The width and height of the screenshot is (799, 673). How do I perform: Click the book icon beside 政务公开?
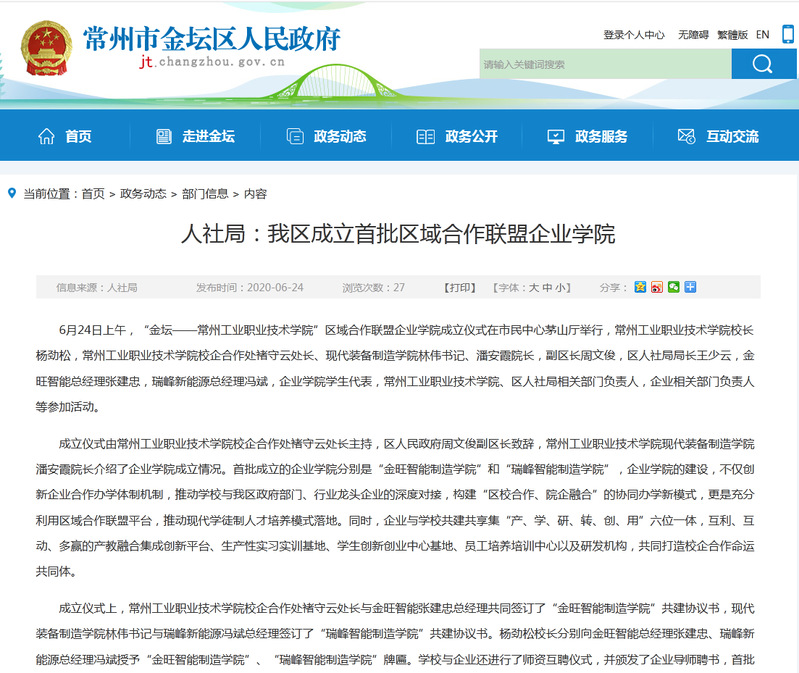click(x=425, y=136)
